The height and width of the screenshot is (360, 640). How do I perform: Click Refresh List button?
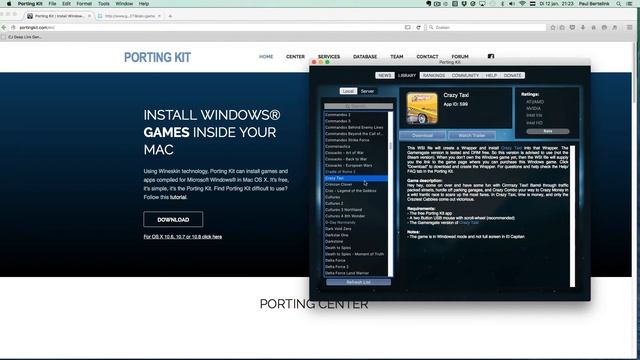point(358,282)
